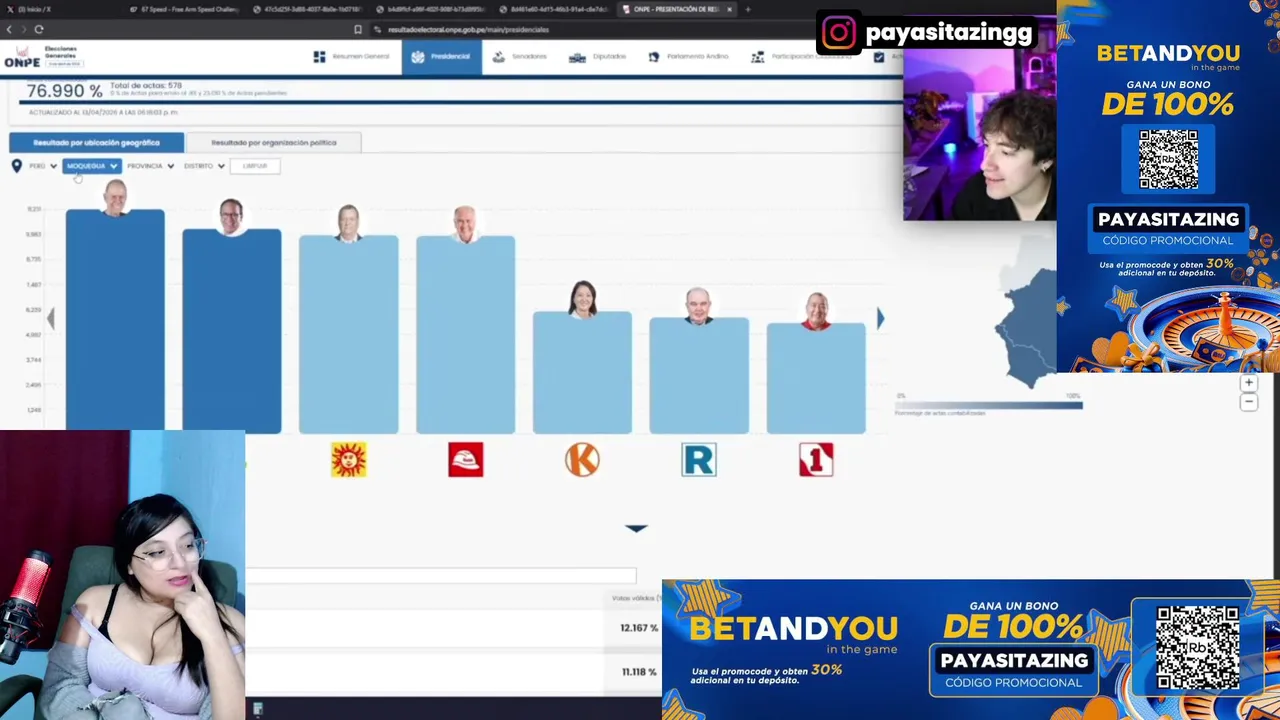Click the tallest dark blue result bar
The height and width of the screenshot is (720, 1280).
point(115,322)
